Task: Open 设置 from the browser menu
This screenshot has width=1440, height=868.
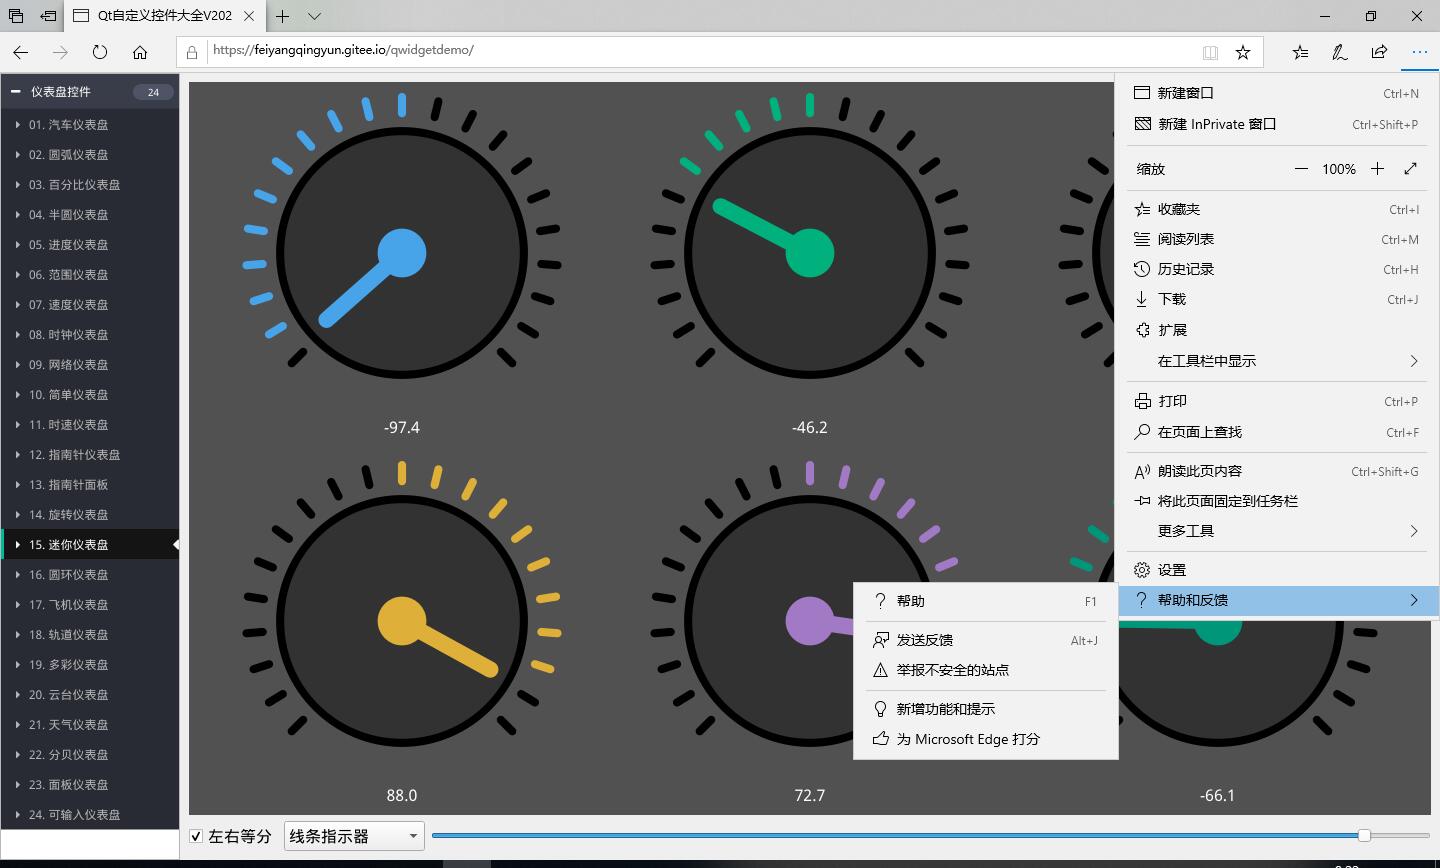Action: [1171, 570]
